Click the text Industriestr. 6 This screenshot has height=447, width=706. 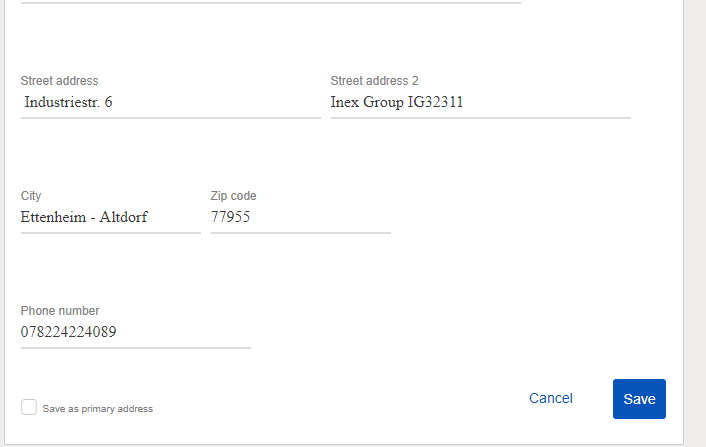pos(68,102)
